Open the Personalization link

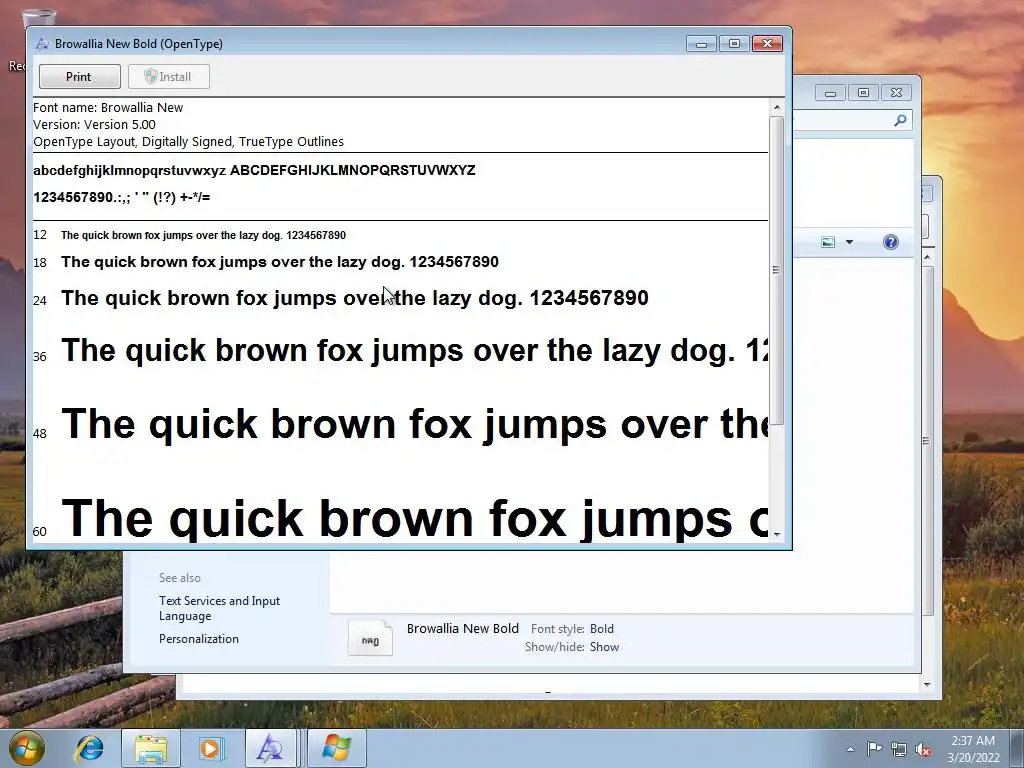click(x=199, y=639)
